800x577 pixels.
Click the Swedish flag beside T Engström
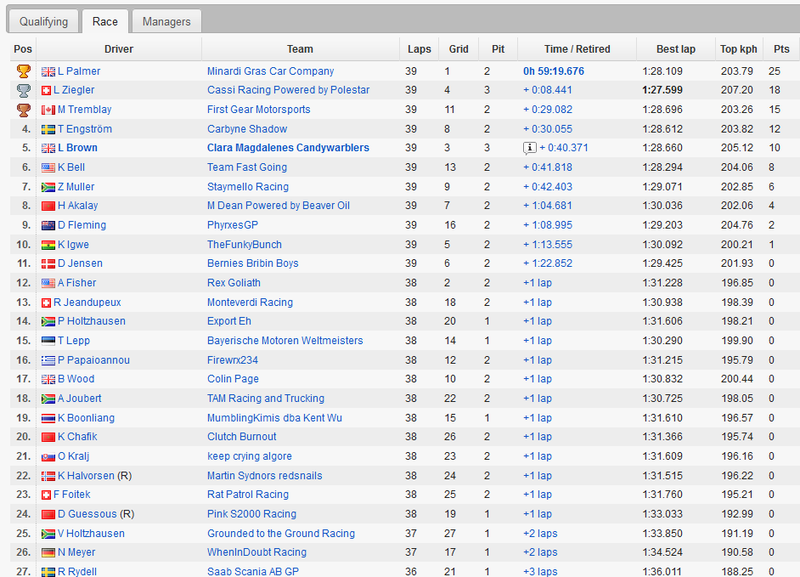click(x=48, y=130)
